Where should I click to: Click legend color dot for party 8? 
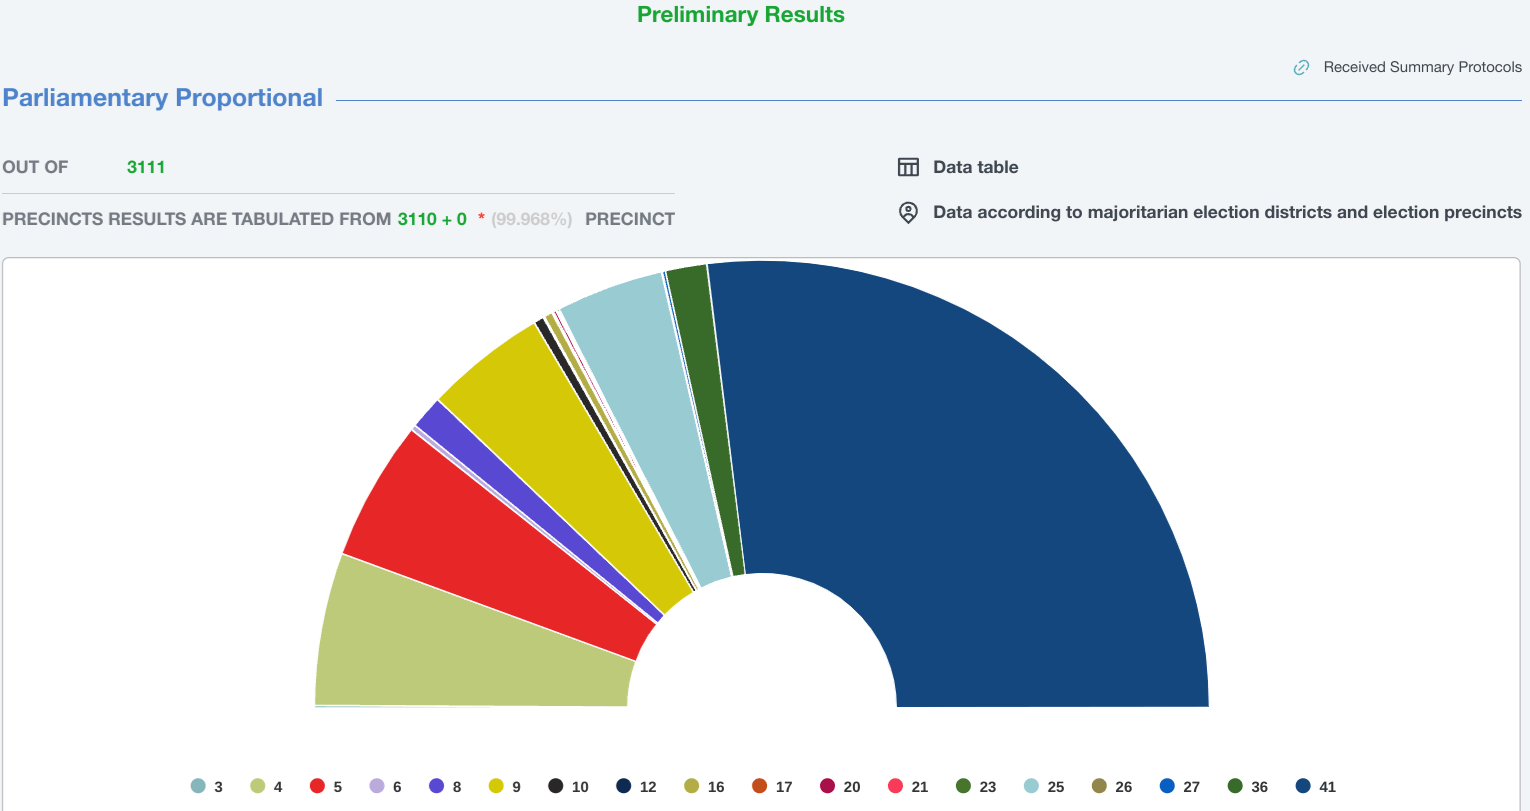point(437,786)
